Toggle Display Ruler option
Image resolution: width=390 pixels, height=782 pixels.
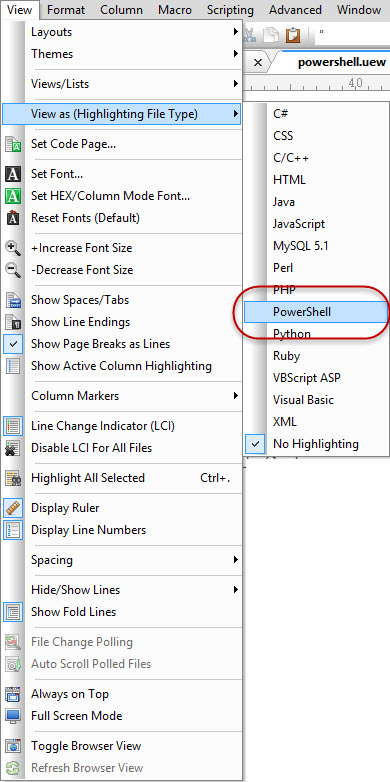coord(122,508)
